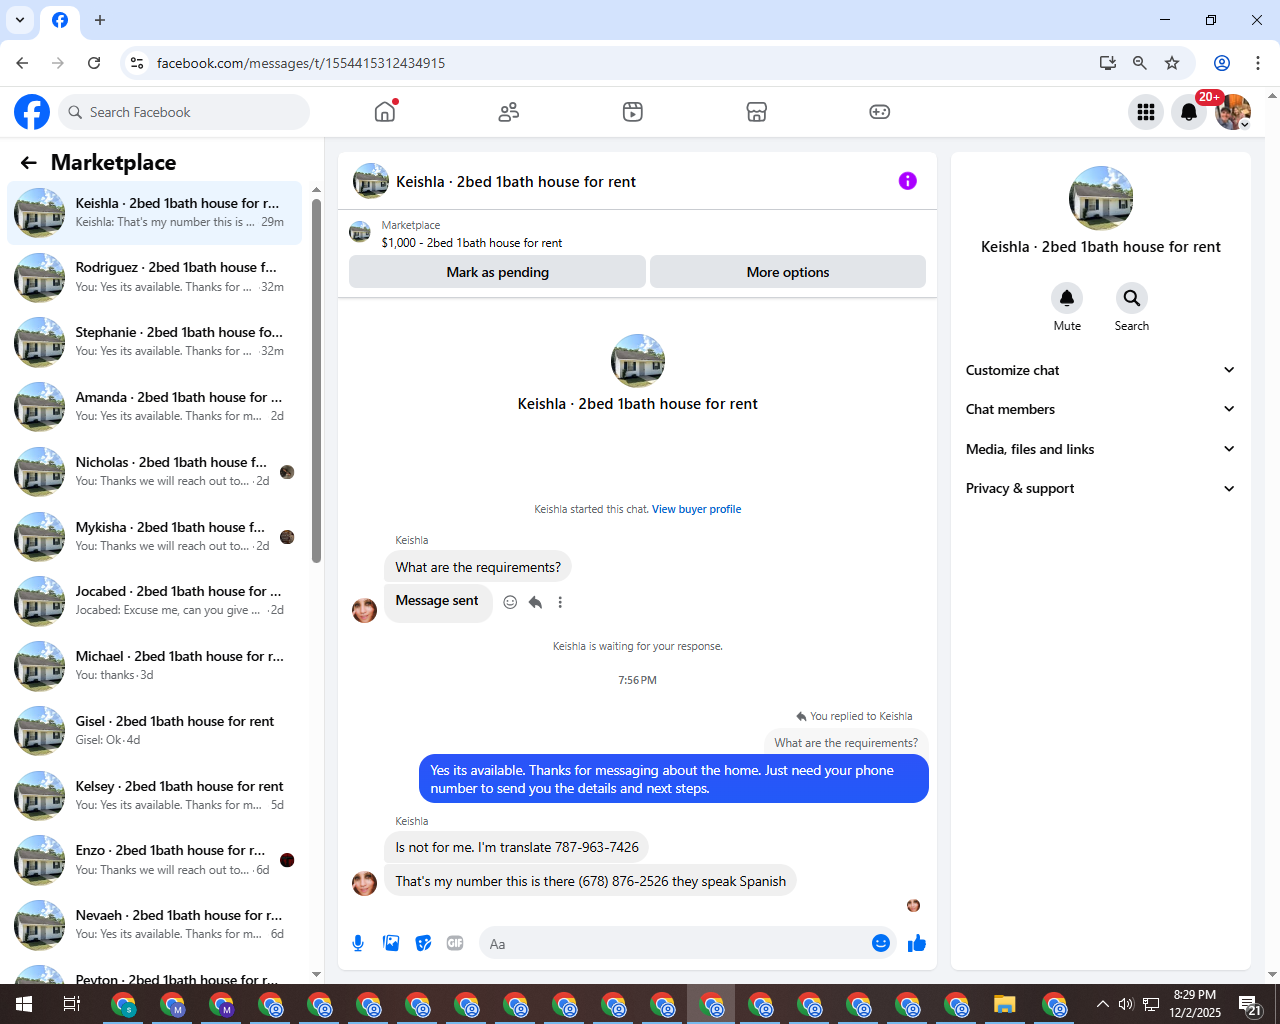Open the Marketplace storefront icon
Screen dimensions: 1280x1024
coord(757,112)
